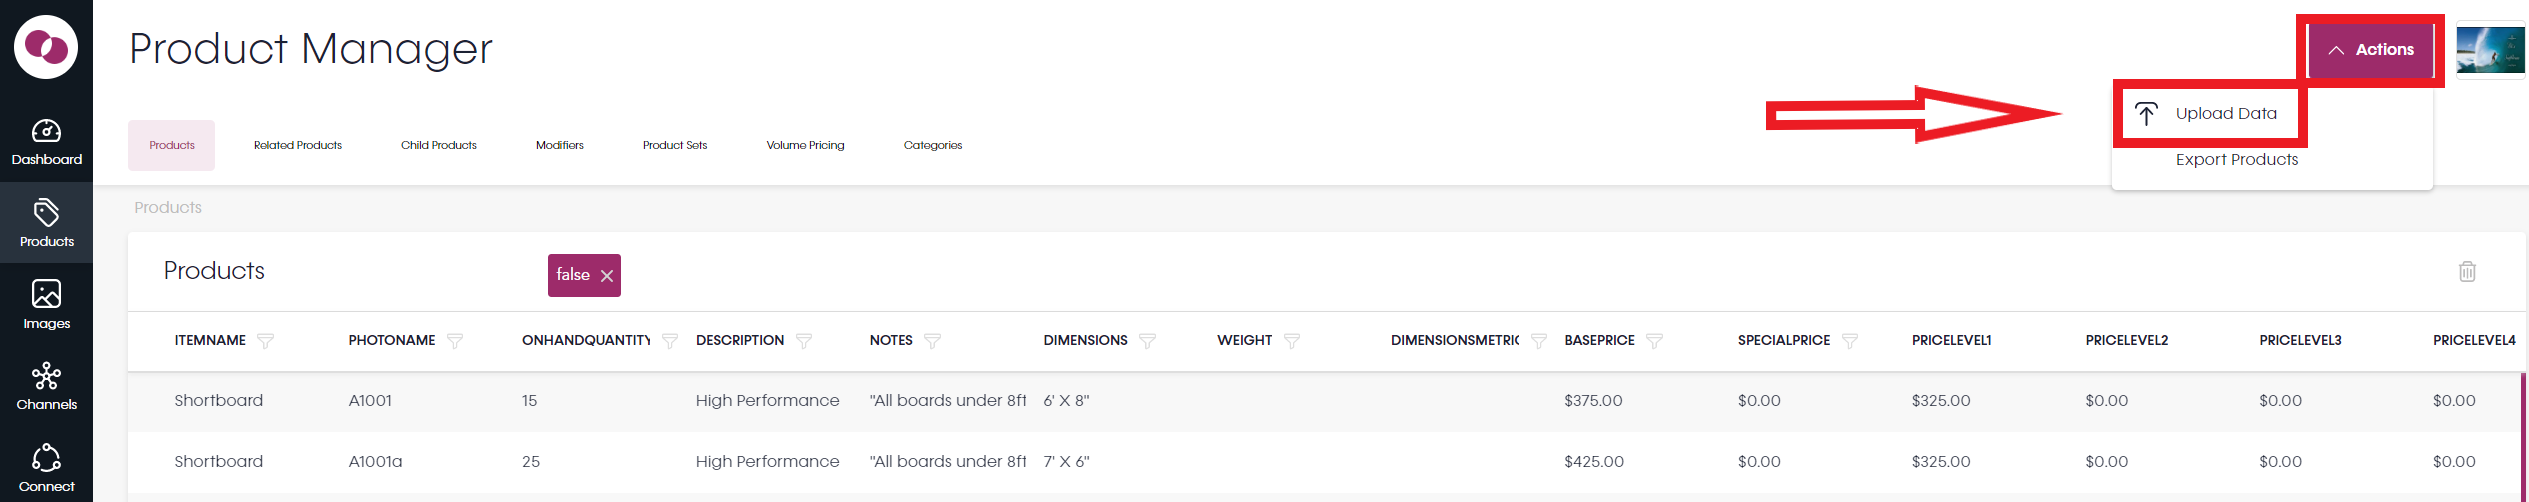The width and height of the screenshot is (2529, 502).
Task: Open the Connect sidebar section
Action: (46, 468)
